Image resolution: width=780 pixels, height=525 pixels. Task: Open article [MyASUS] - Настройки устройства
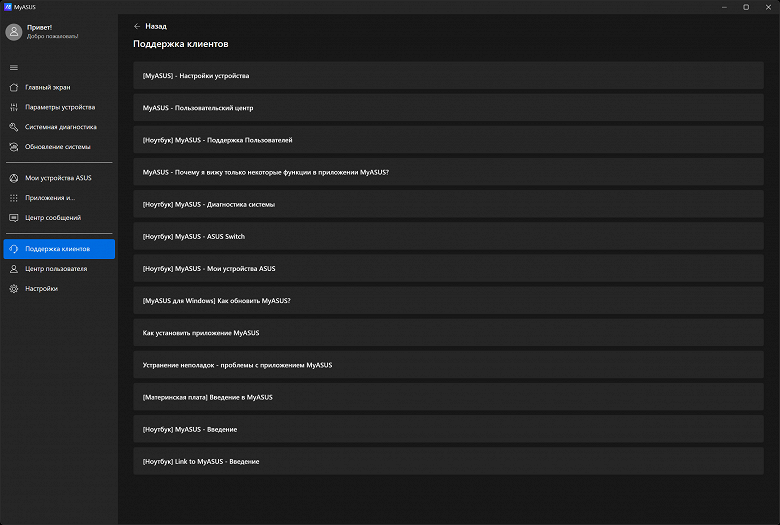tap(448, 76)
